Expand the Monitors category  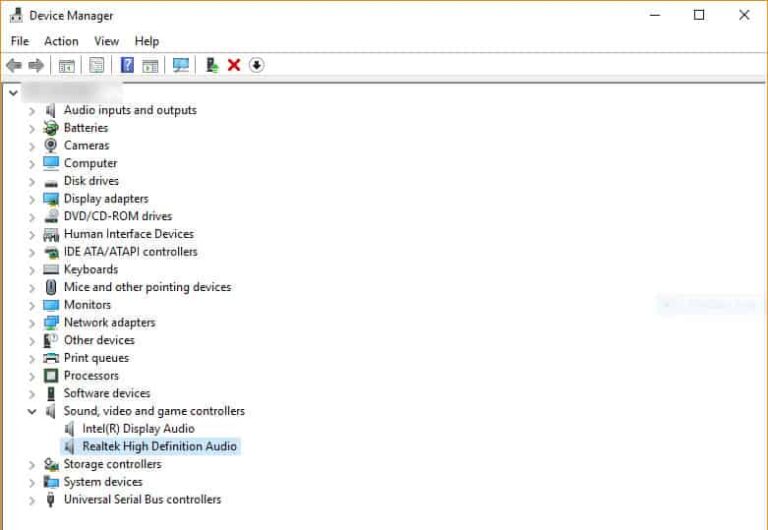click(32, 306)
